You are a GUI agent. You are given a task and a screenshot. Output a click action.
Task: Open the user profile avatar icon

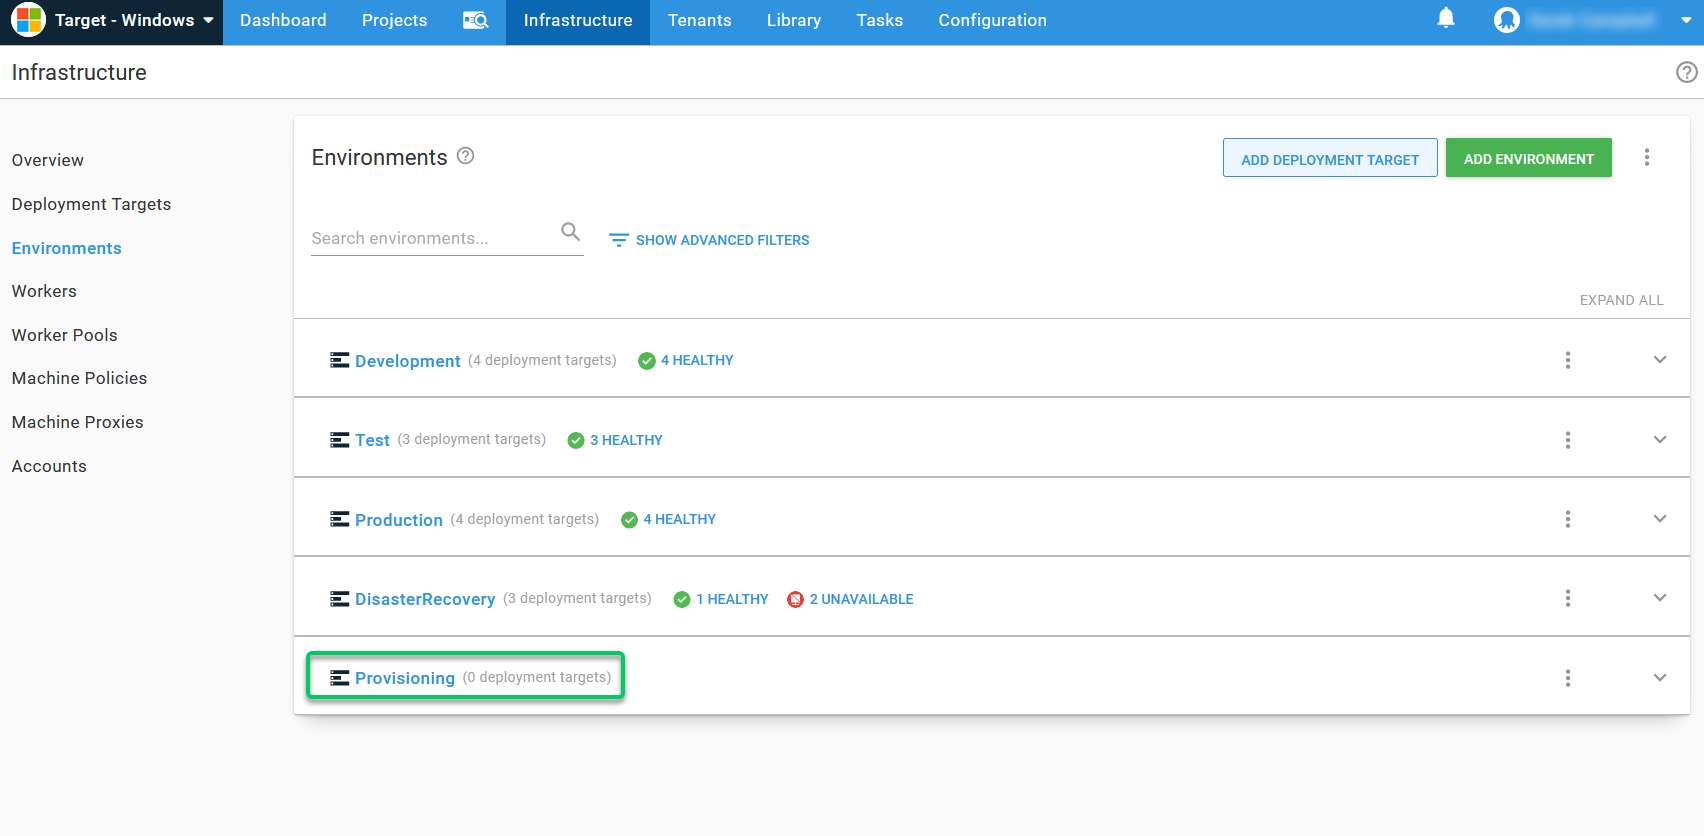[x=1506, y=20]
